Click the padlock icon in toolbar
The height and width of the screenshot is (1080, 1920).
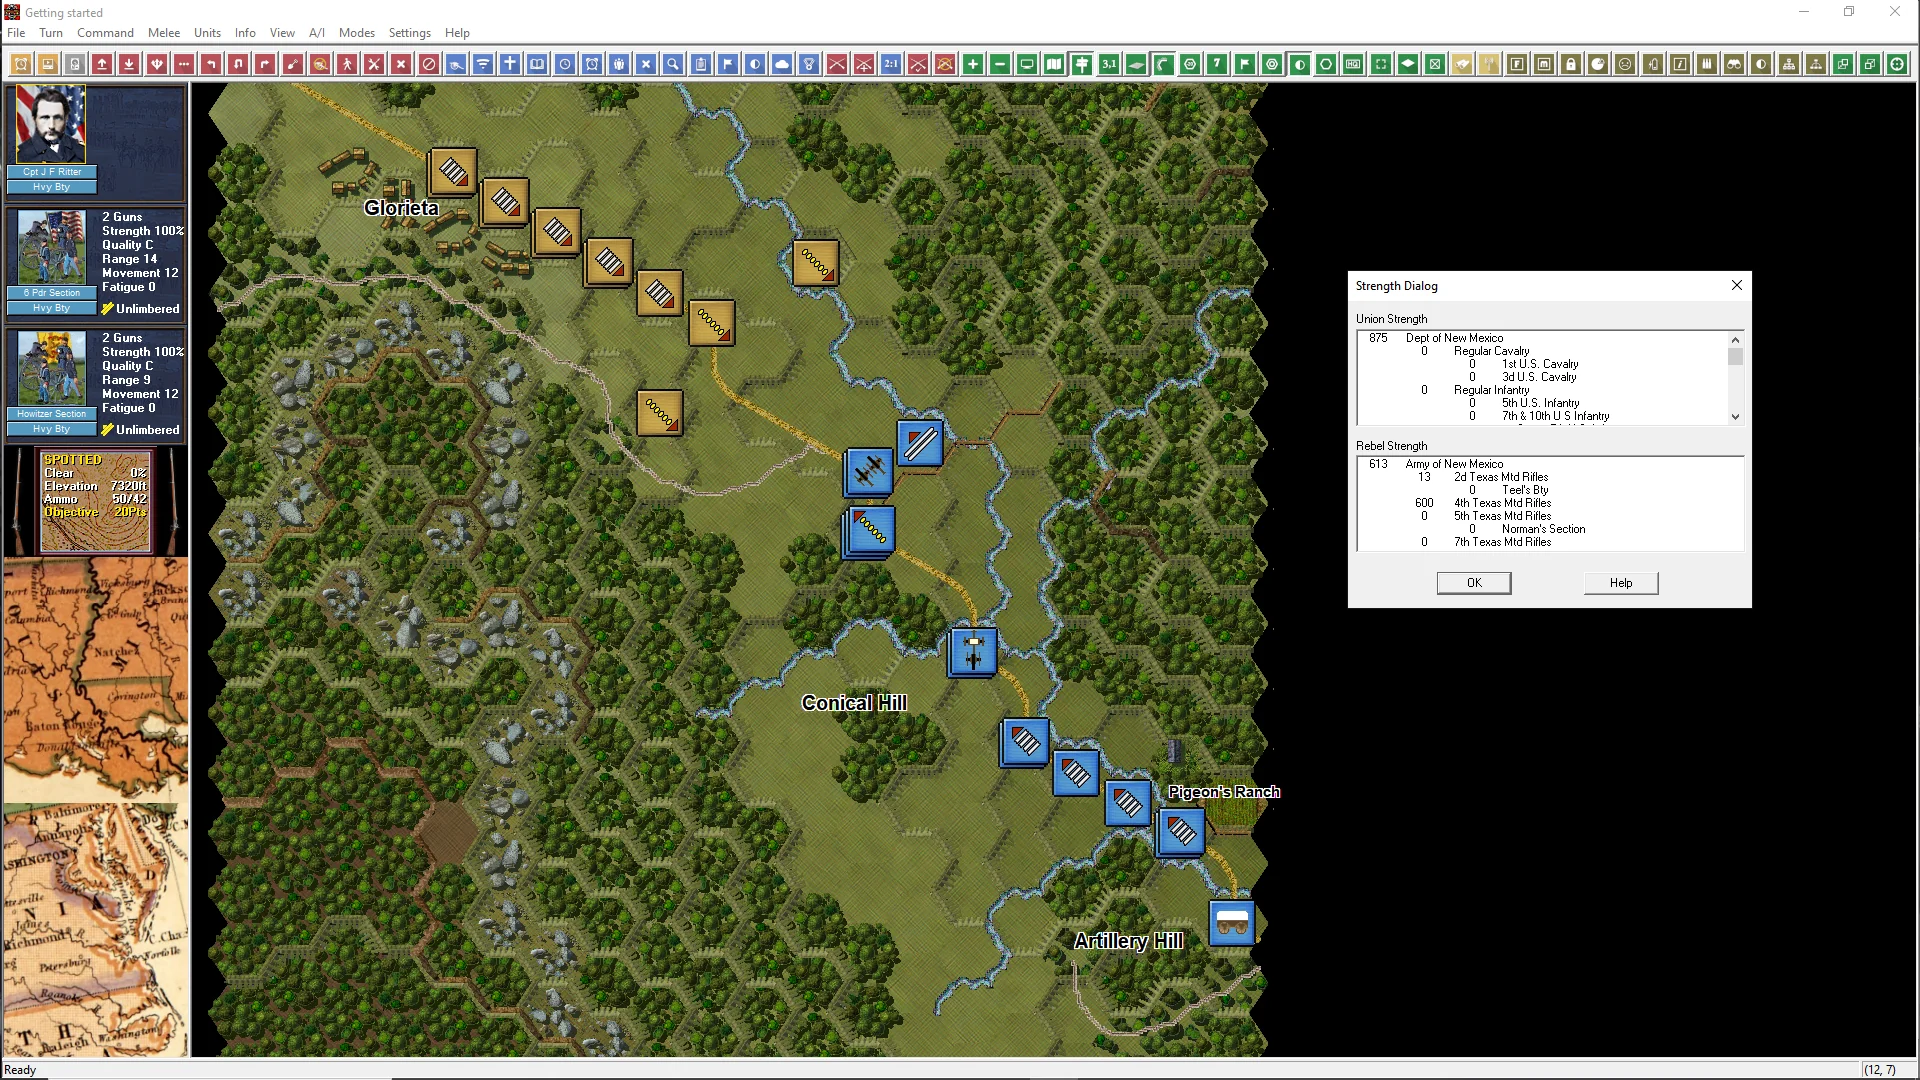coord(1571,64)
